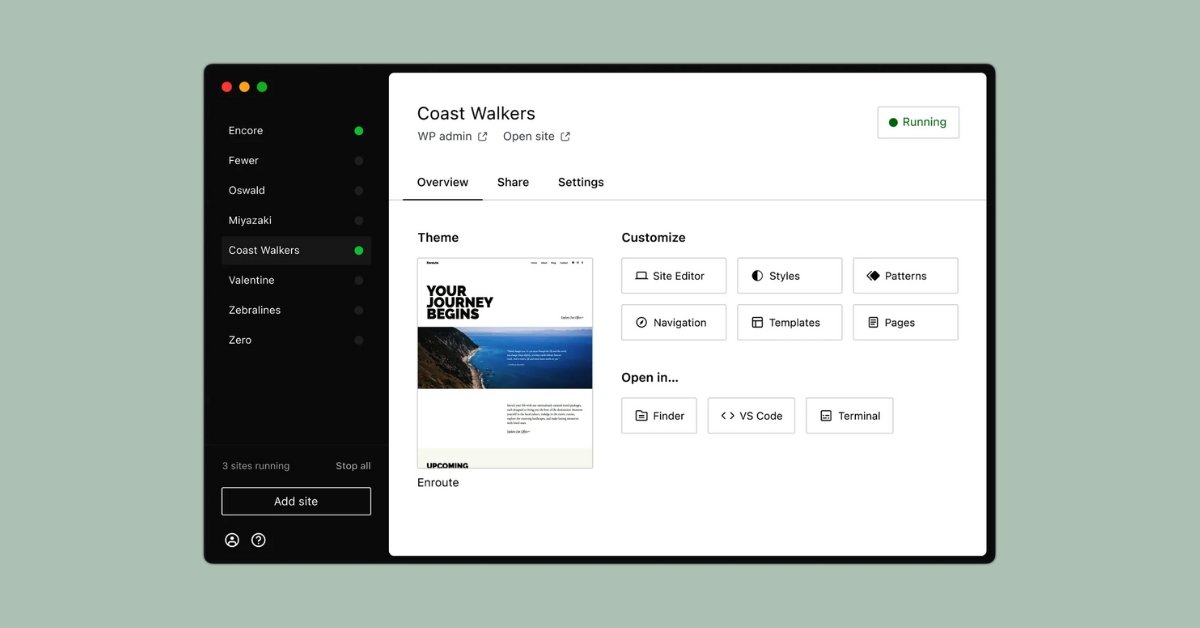Reveal the site folder in Finder
The image size is (1200, 628).
point(658,415)
